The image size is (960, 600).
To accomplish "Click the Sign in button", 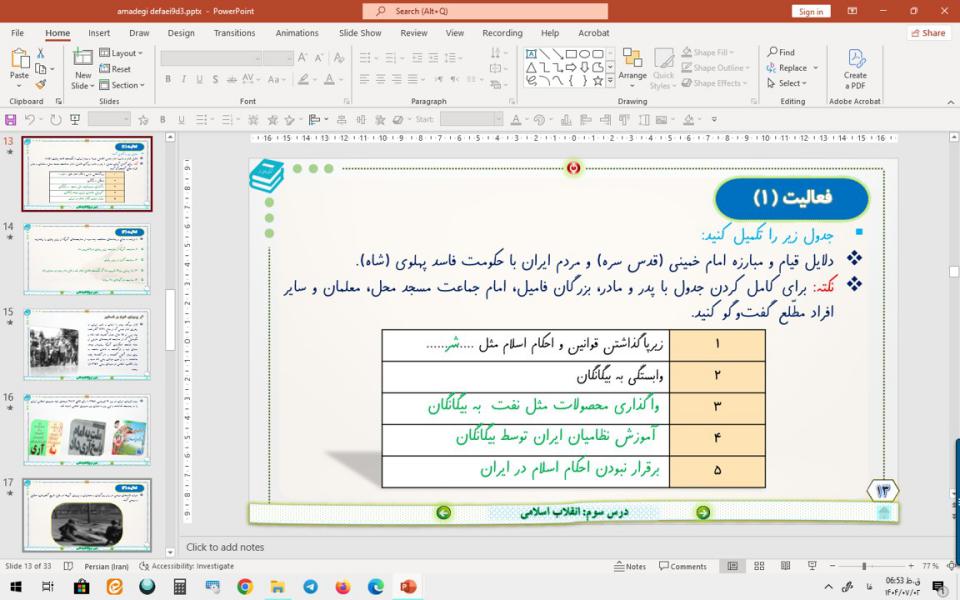I will tap(811, 11).
